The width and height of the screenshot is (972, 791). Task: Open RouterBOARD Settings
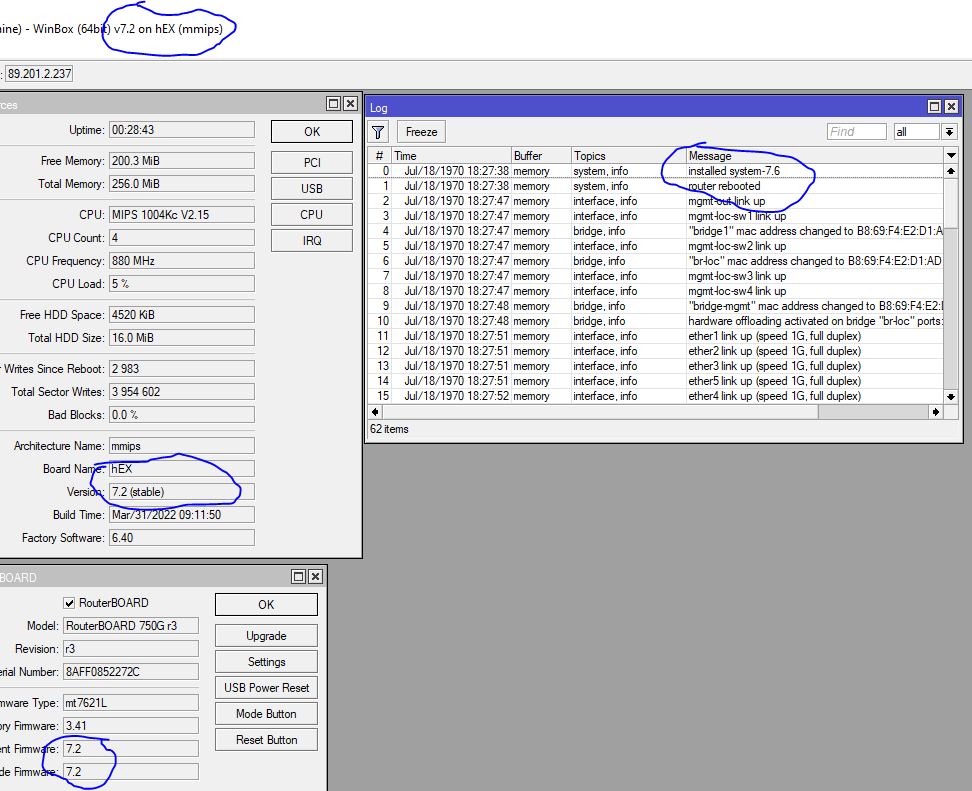(267, 662)
